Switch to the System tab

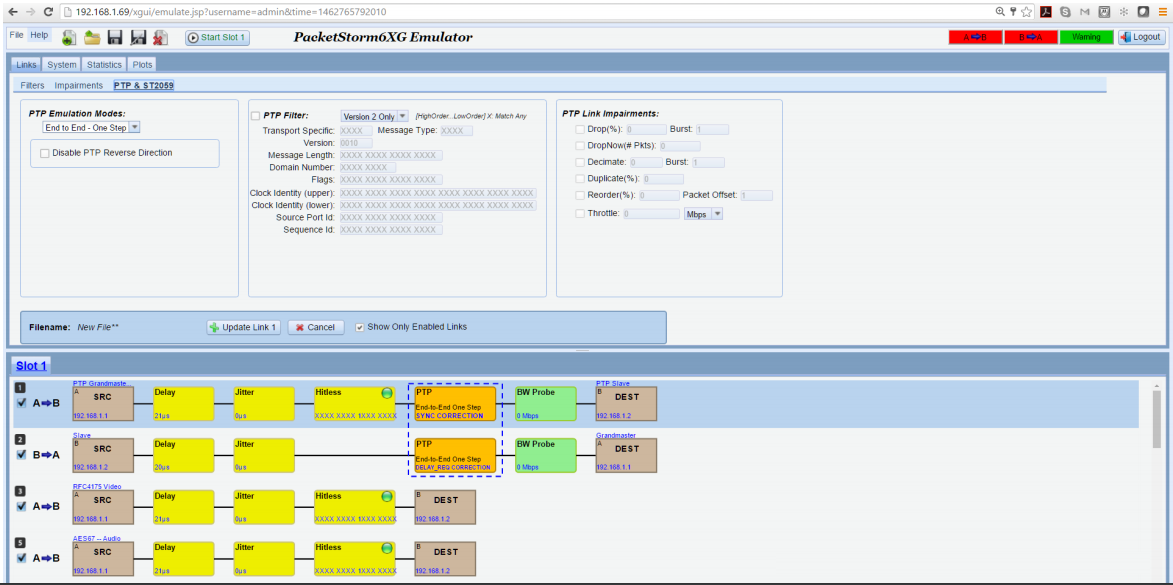pos(61,65)
